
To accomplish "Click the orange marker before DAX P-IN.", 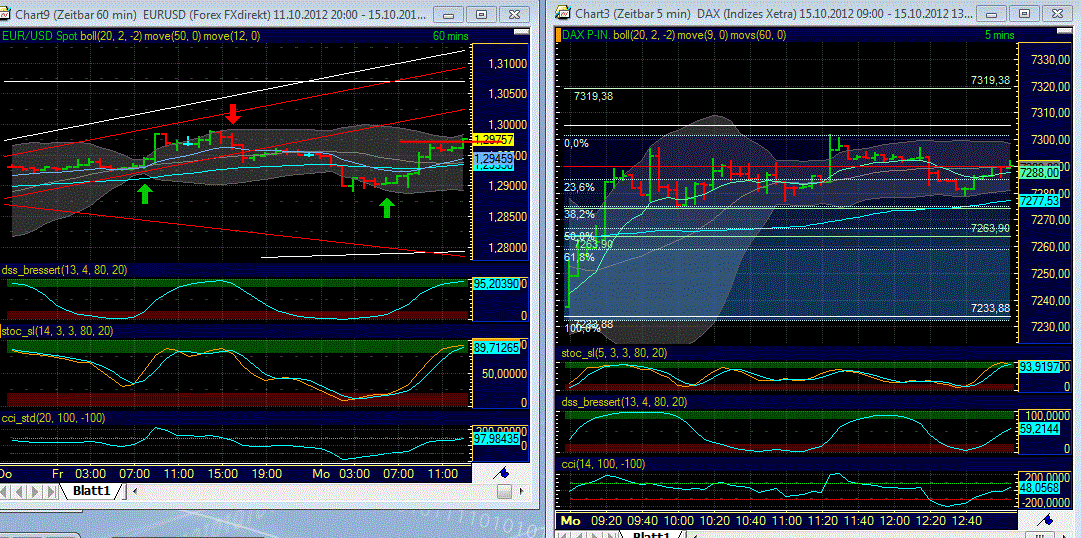I will click(559, 34).
